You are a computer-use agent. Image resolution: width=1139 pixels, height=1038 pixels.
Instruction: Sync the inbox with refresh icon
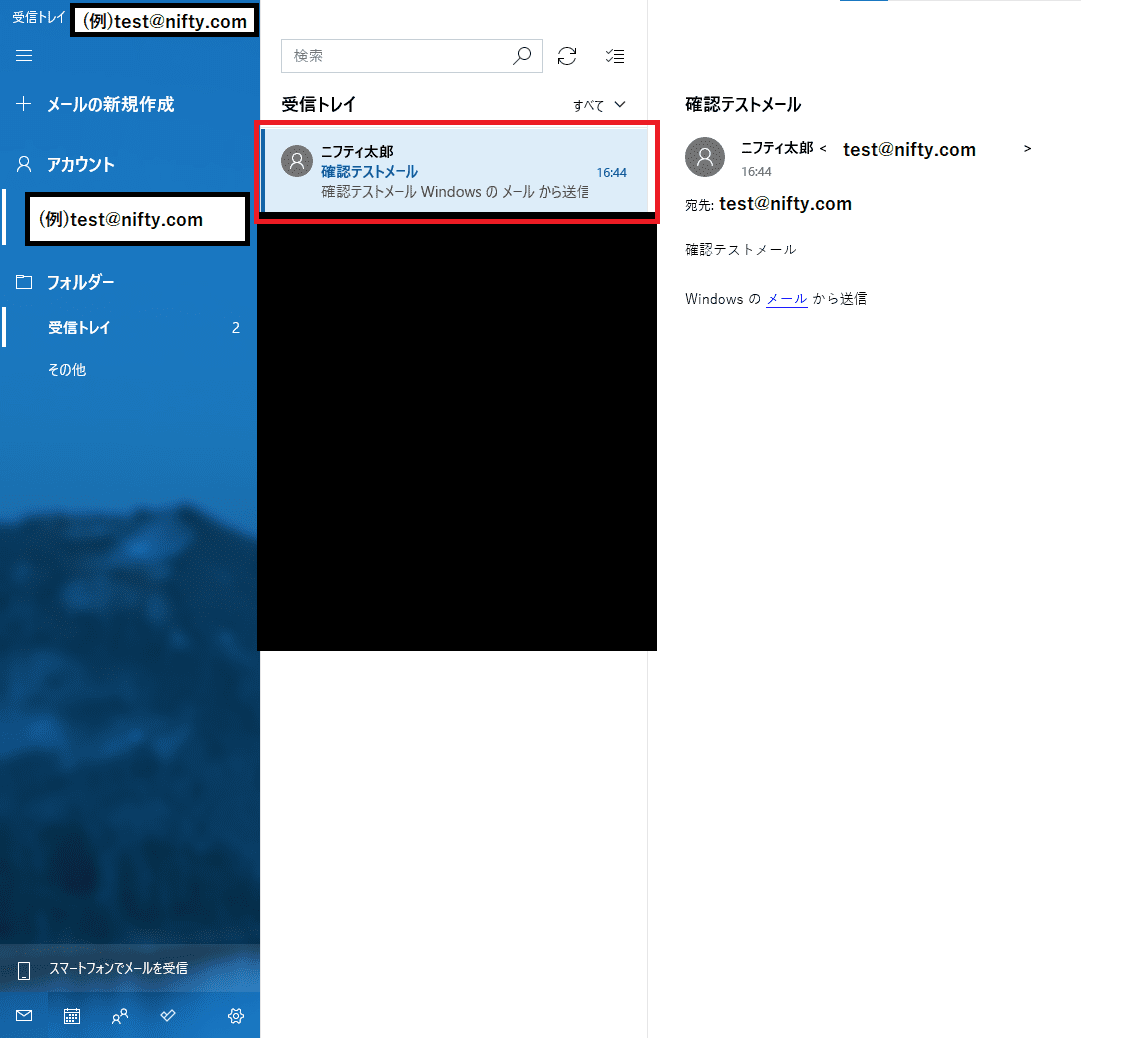pos(567,57)
